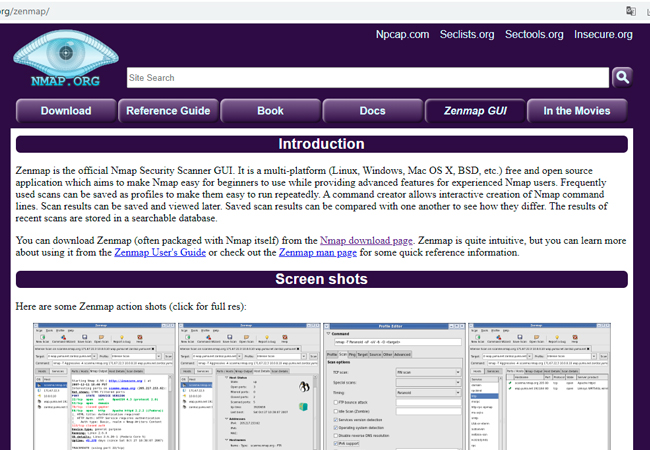The height and width of the screenshot is (450, 650).
Task: Open the Book tab
Action: (x=270, y=111)
